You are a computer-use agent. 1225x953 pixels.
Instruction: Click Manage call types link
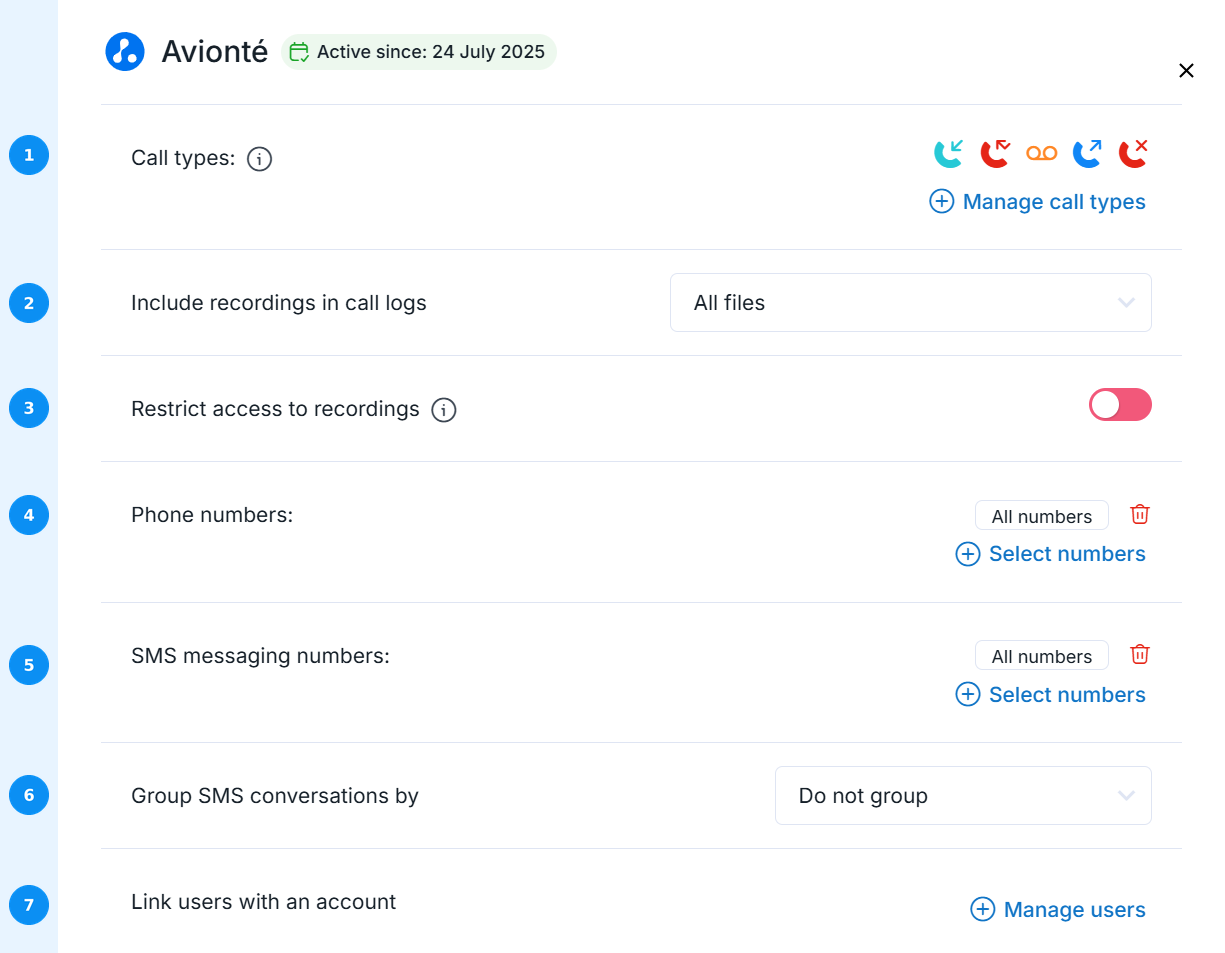pos(1038,202)
